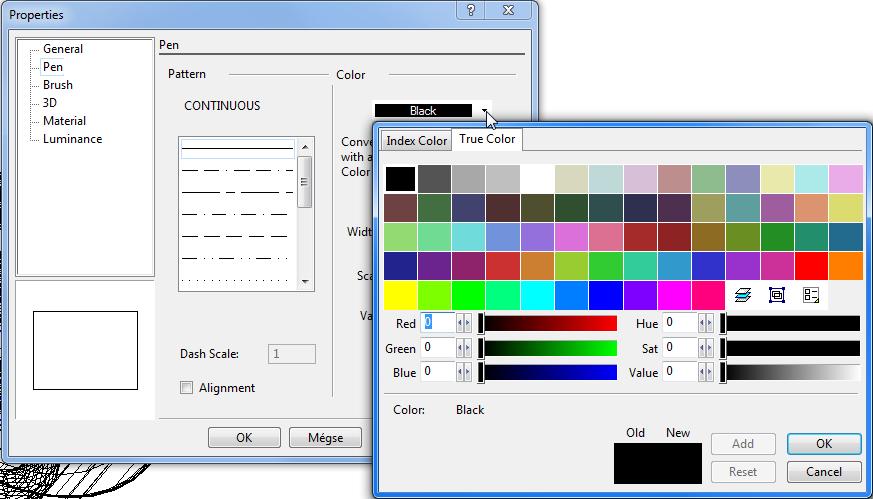
Task: Choose the By Layer color icon
Action: coord(743,295)
